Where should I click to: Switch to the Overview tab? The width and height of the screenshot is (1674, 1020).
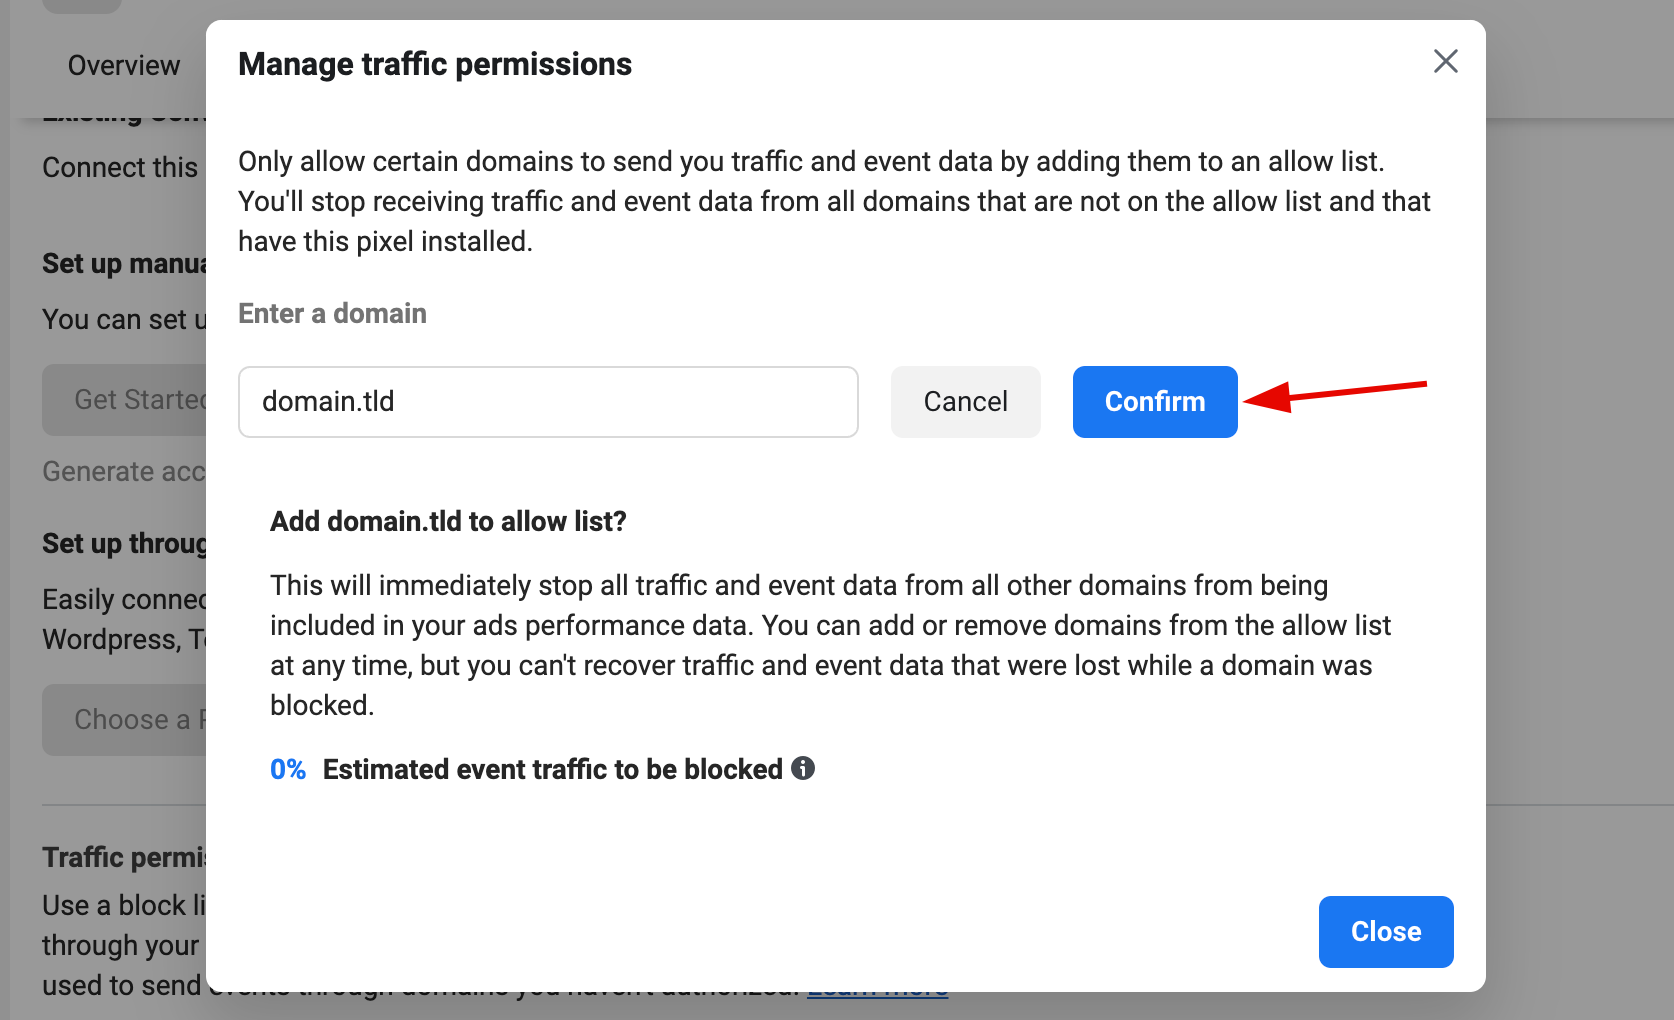click(123, 64)
